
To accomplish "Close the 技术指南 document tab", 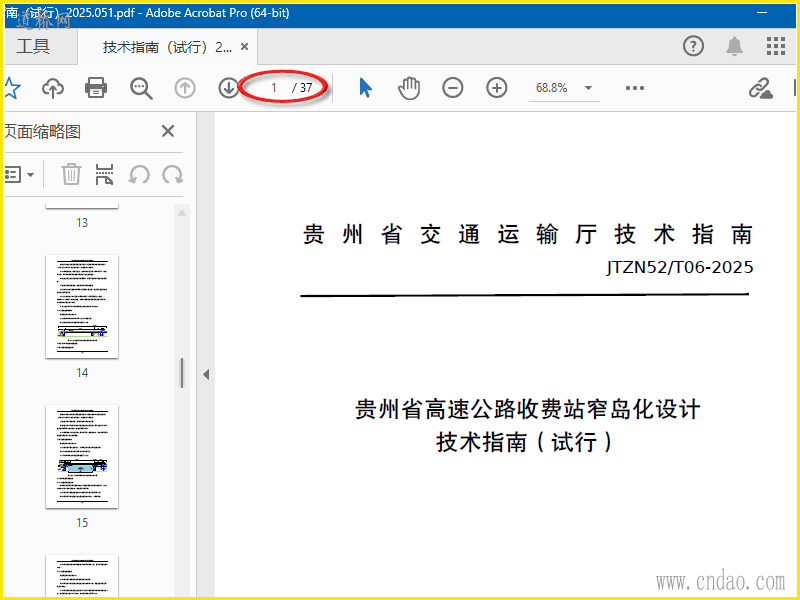I will coord(244,47).
